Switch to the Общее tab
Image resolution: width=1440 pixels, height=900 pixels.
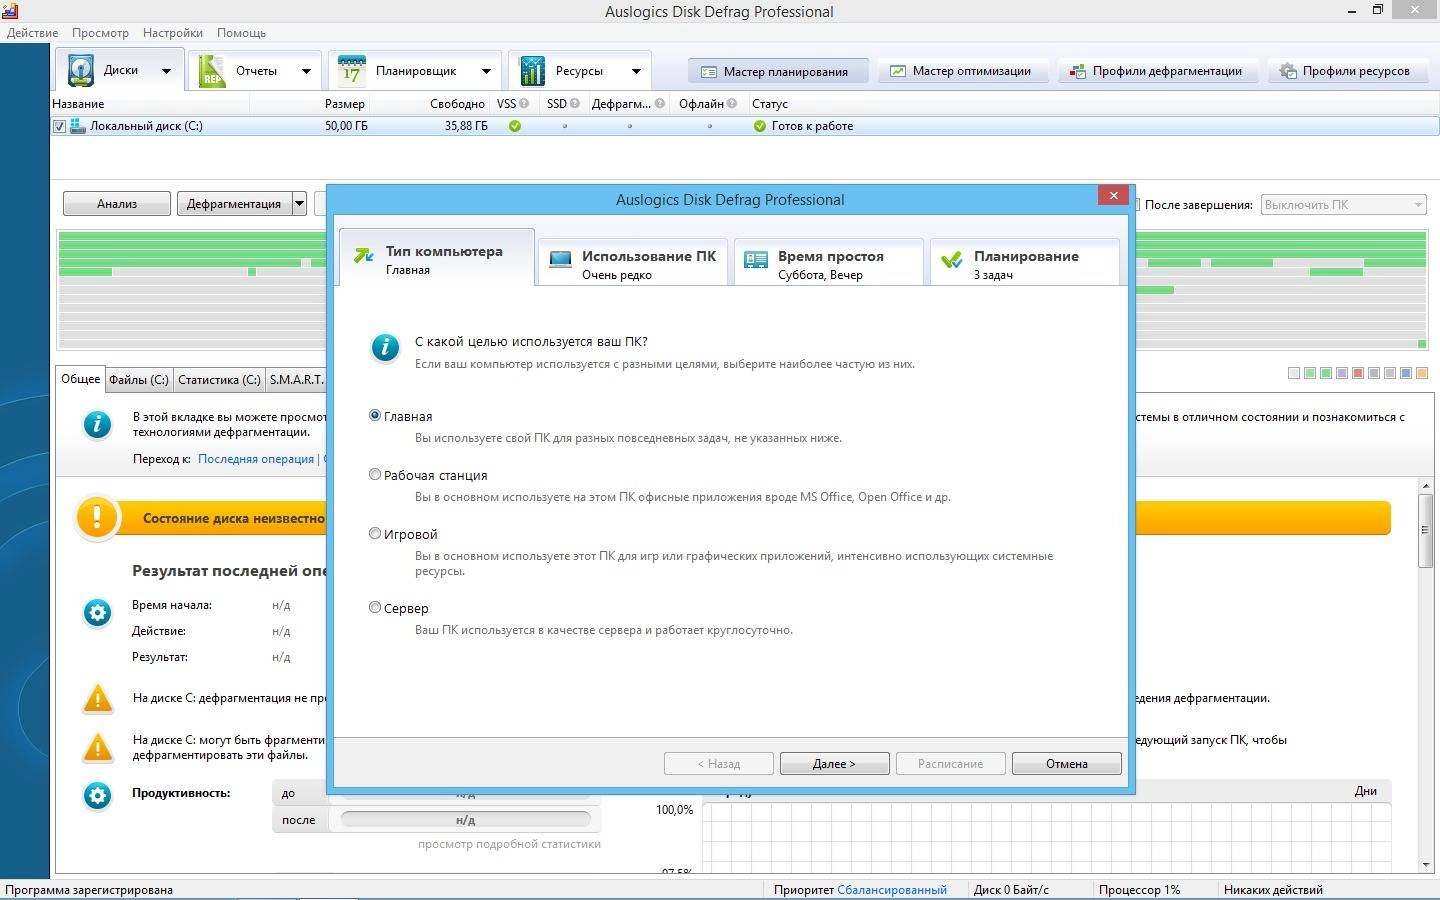[81, 379]
